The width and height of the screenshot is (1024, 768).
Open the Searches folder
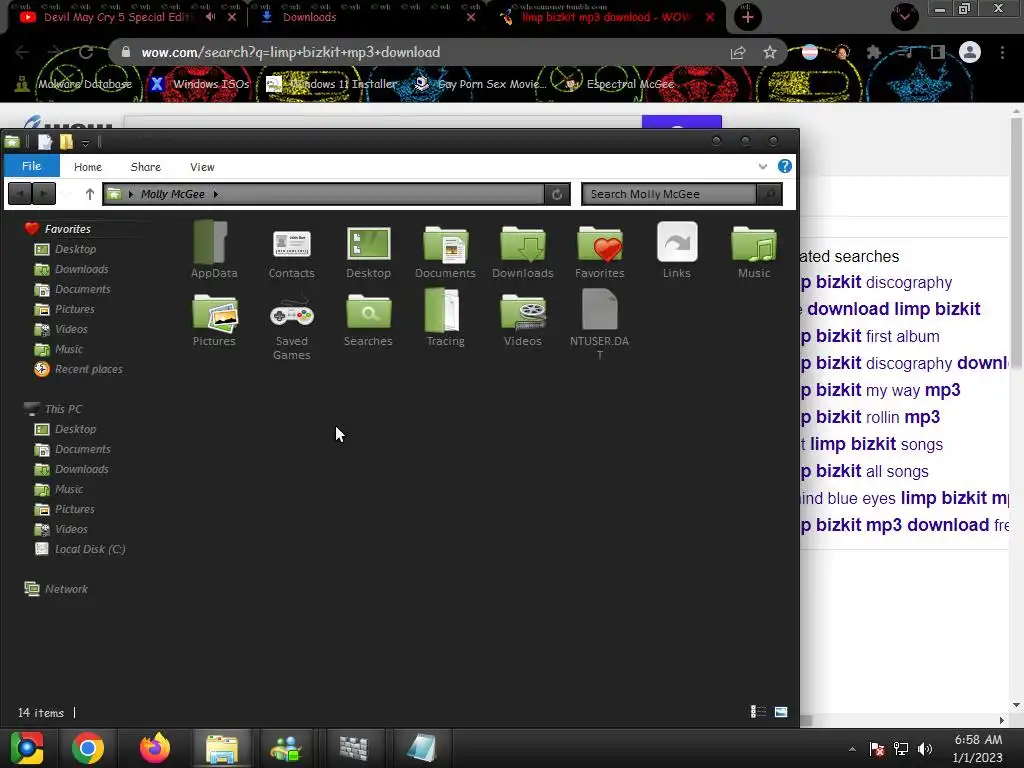click(368, 319)
